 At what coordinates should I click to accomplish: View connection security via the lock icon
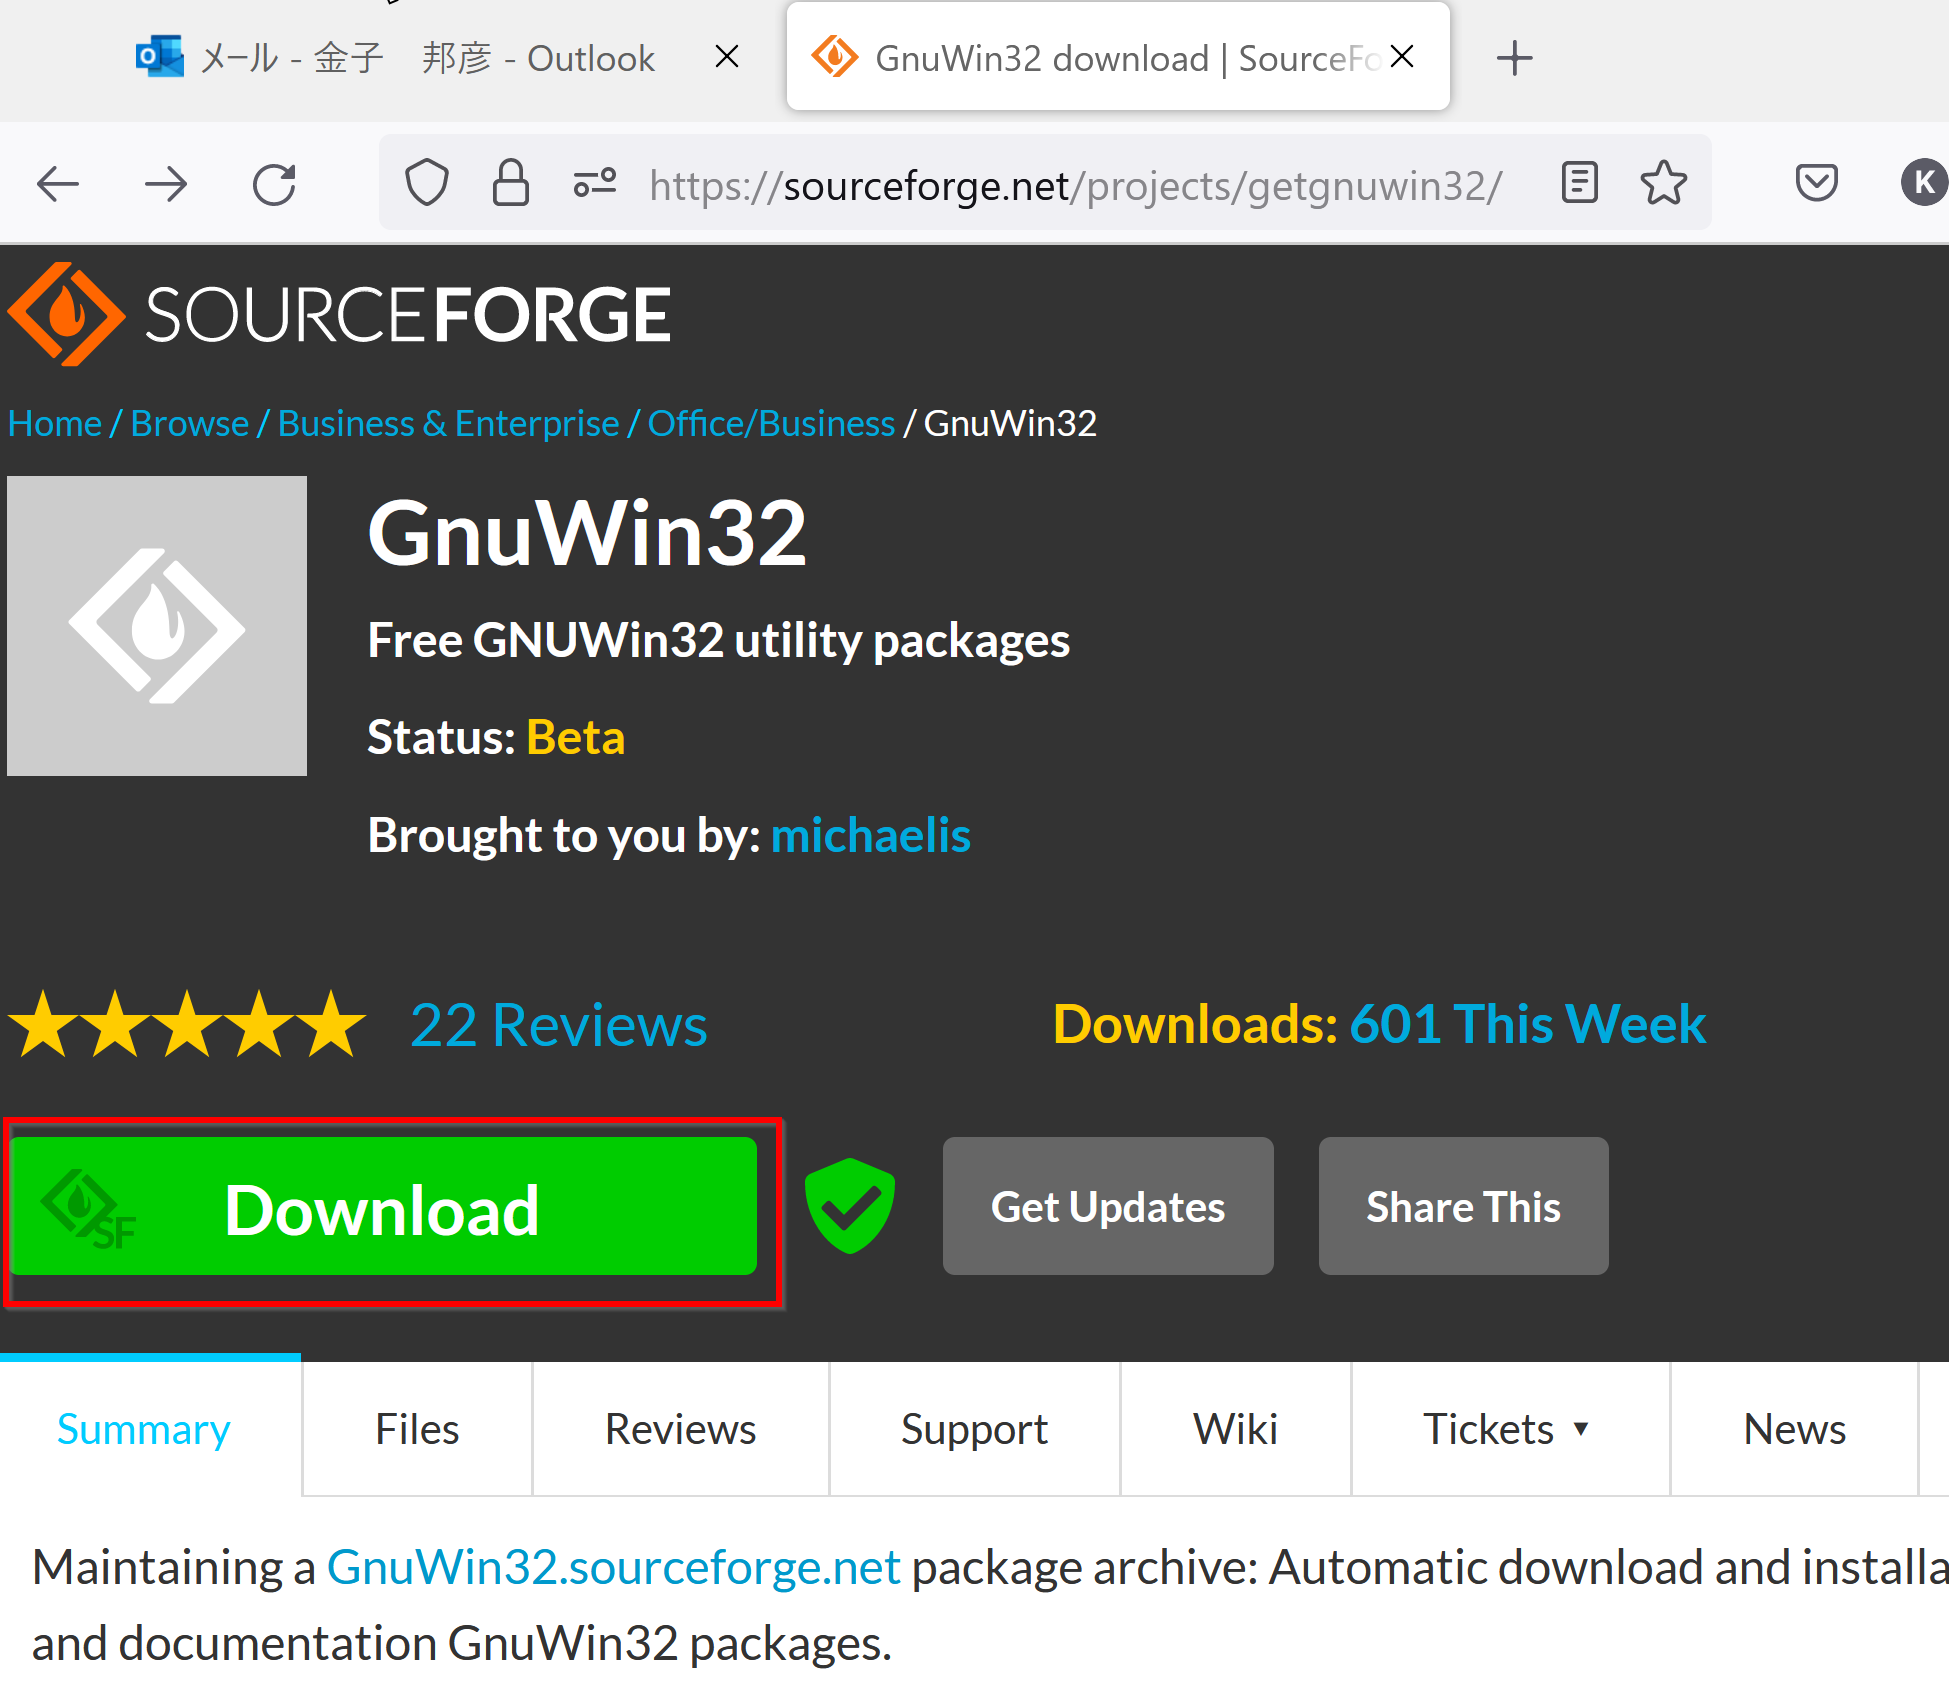[x=511, y=182]
